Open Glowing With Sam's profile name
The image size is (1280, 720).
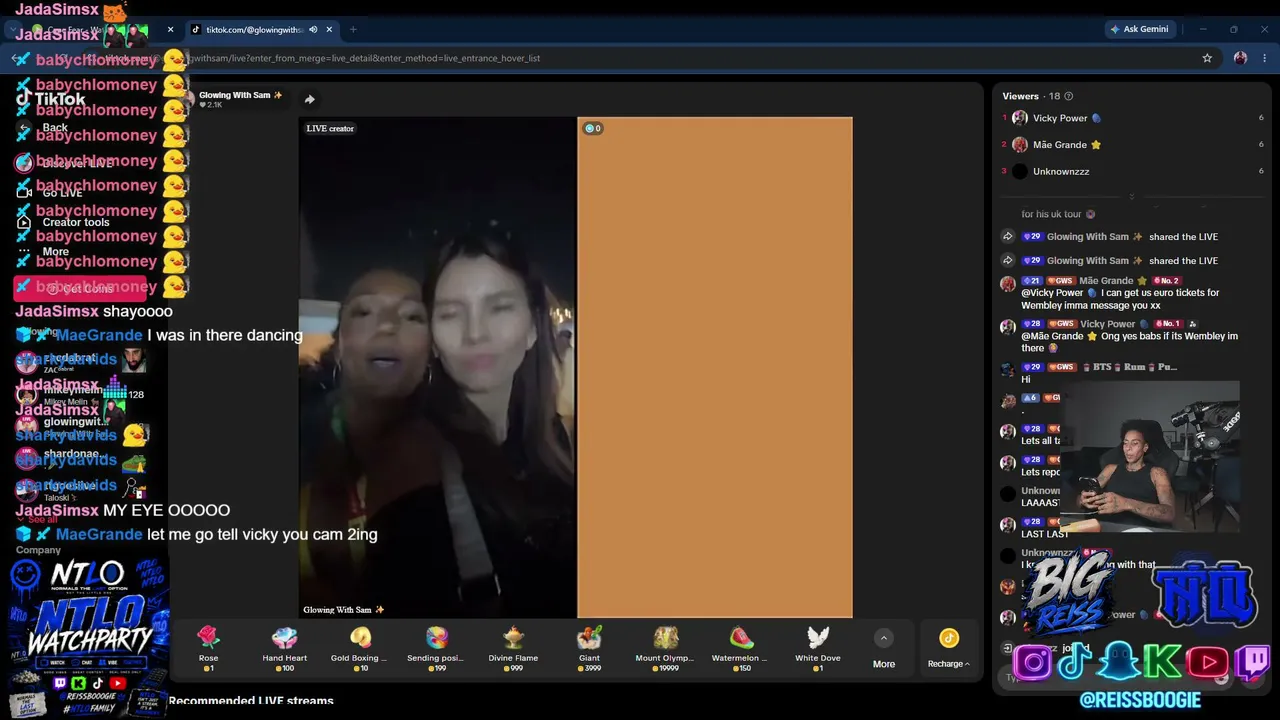coord(240,95)
